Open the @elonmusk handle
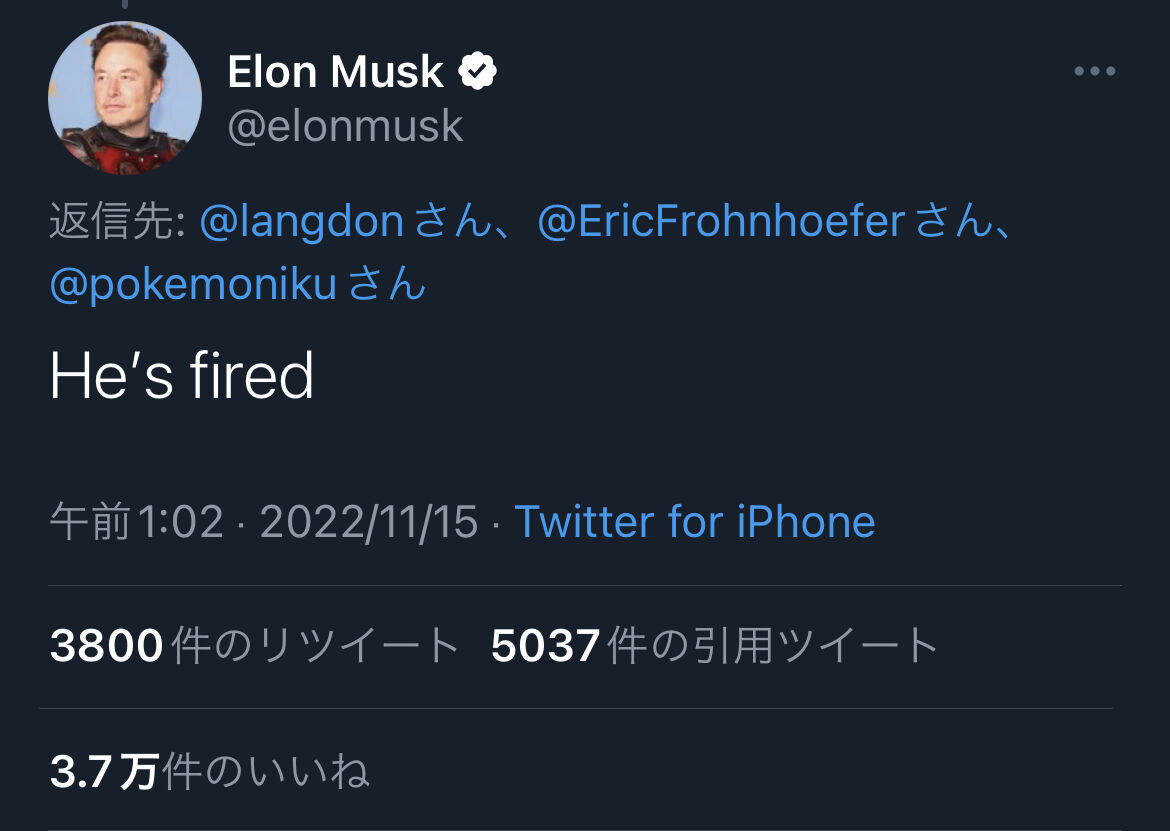Image resolution: width=1170 pixels, height=831 pixels. click(x=345, y=127)
